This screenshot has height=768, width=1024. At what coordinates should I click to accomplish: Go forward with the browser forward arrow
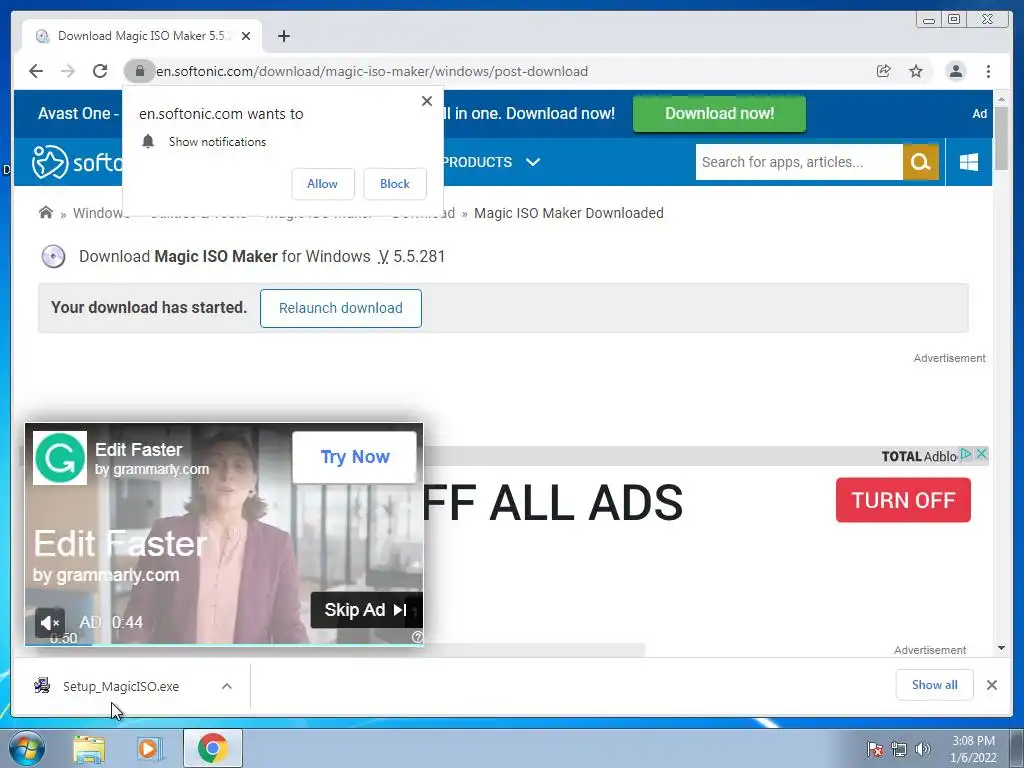click(x=68, y=71)
